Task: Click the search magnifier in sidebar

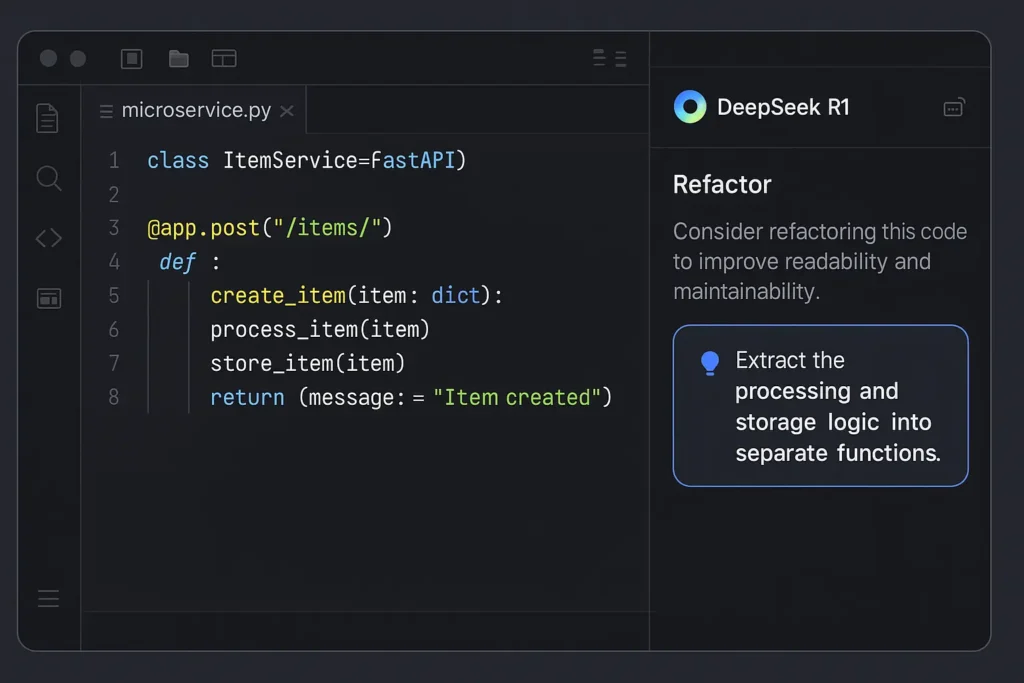Action: 48,179
